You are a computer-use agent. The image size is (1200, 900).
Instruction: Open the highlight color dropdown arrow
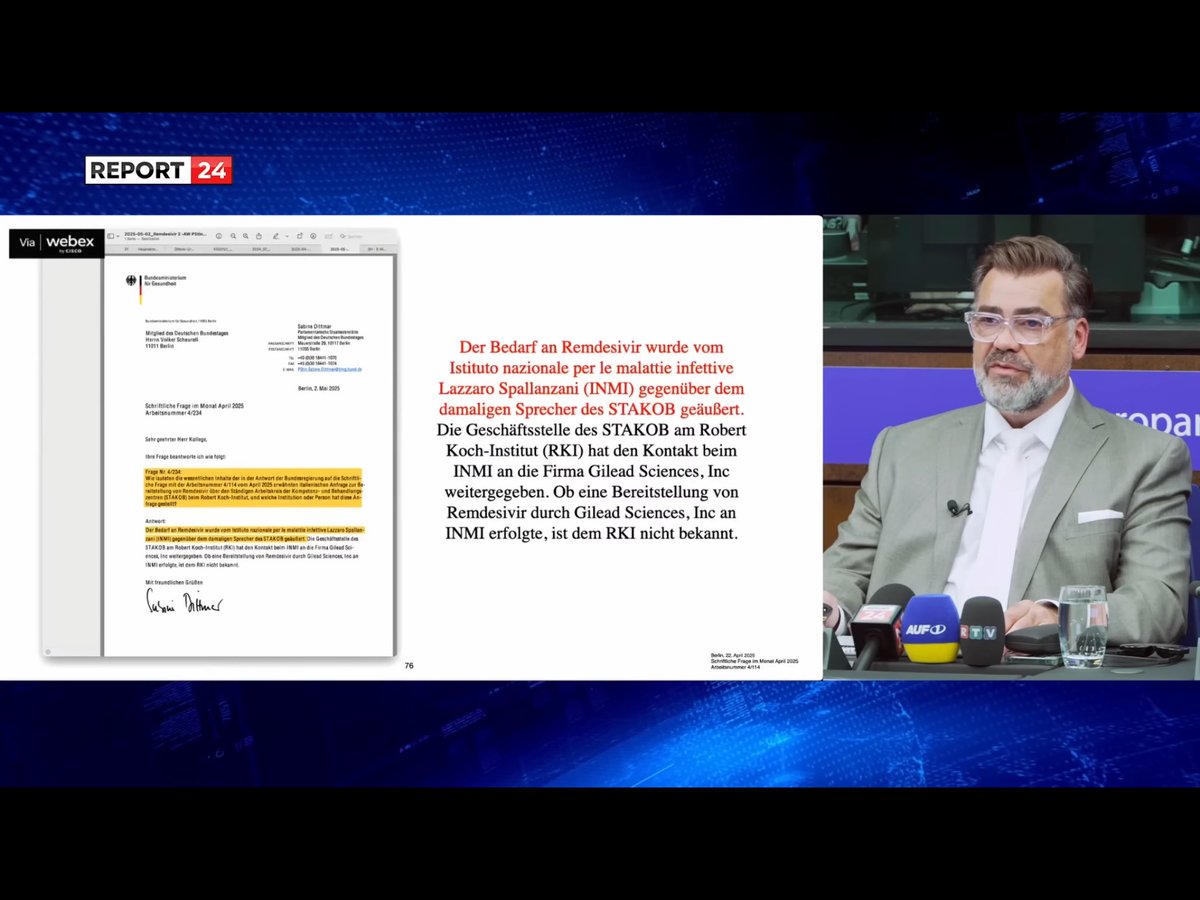(287, 236)
